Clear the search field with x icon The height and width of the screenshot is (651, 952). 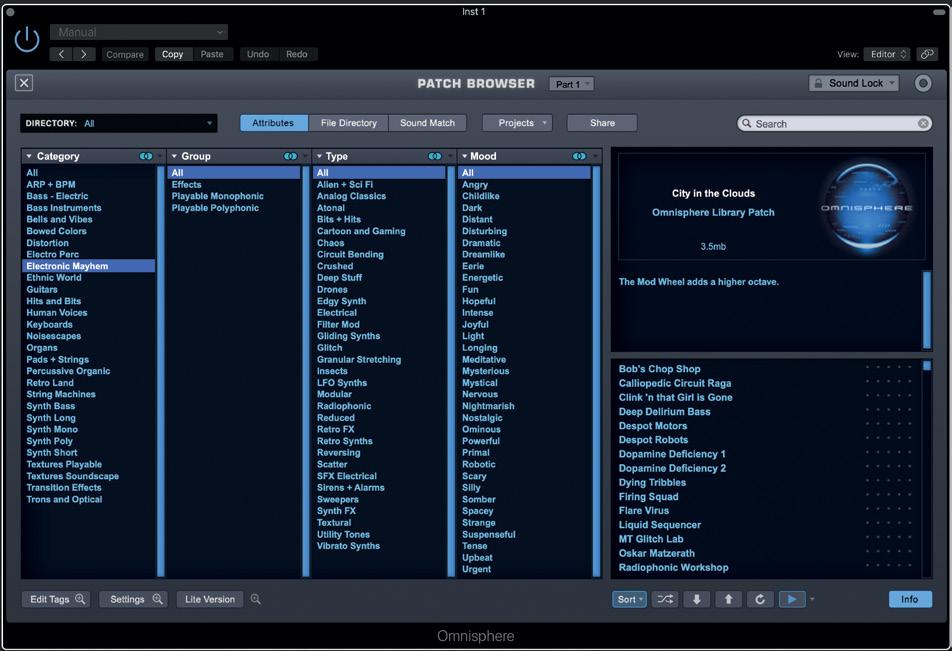point(923,123)
